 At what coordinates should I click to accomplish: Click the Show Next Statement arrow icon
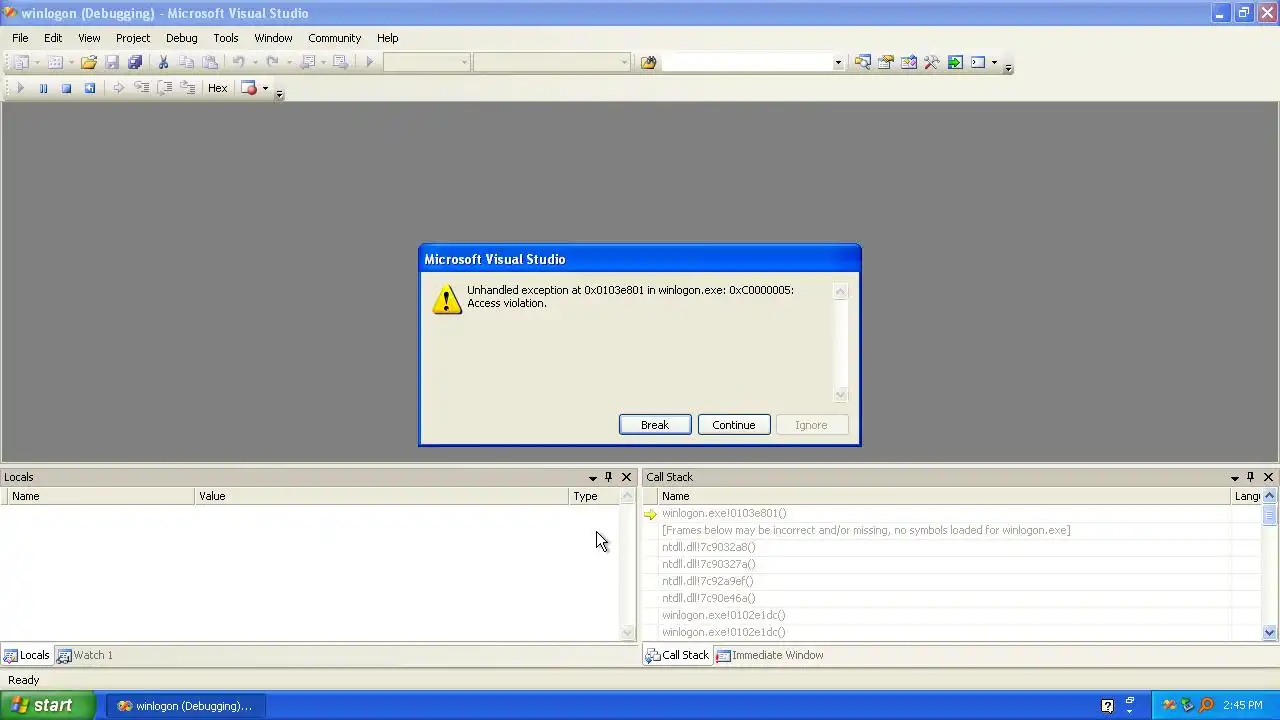click(x=118, y=88)
